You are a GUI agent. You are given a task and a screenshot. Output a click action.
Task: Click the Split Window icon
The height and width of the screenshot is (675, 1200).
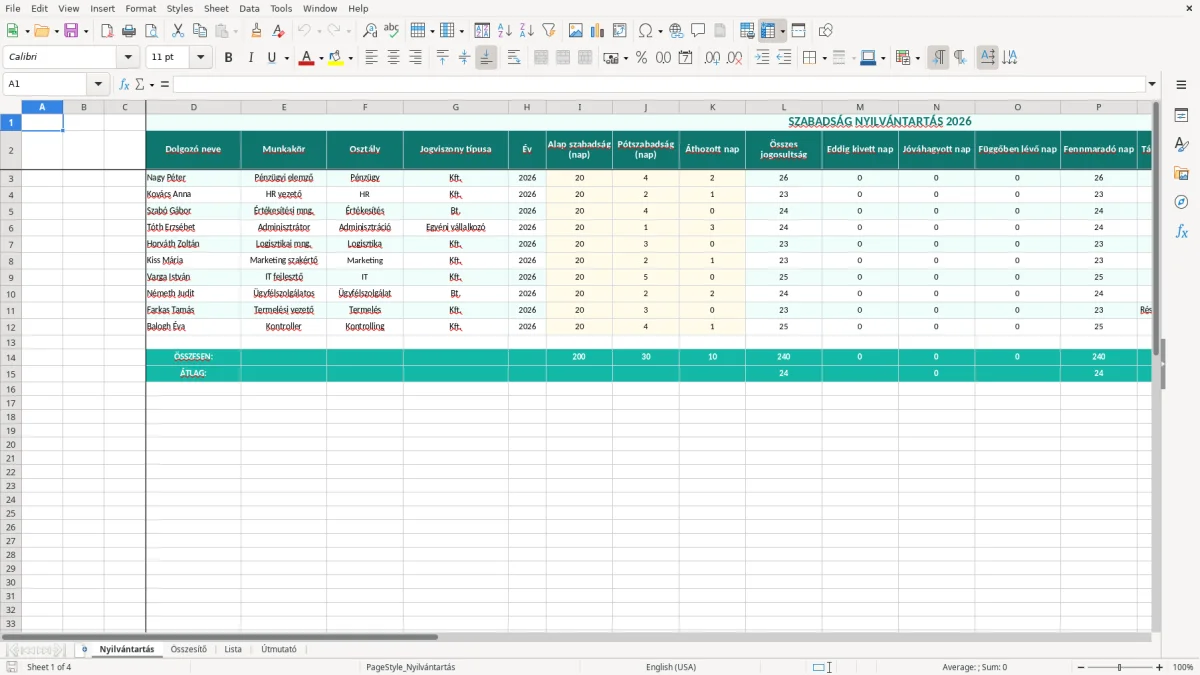(x=799, y=31)
